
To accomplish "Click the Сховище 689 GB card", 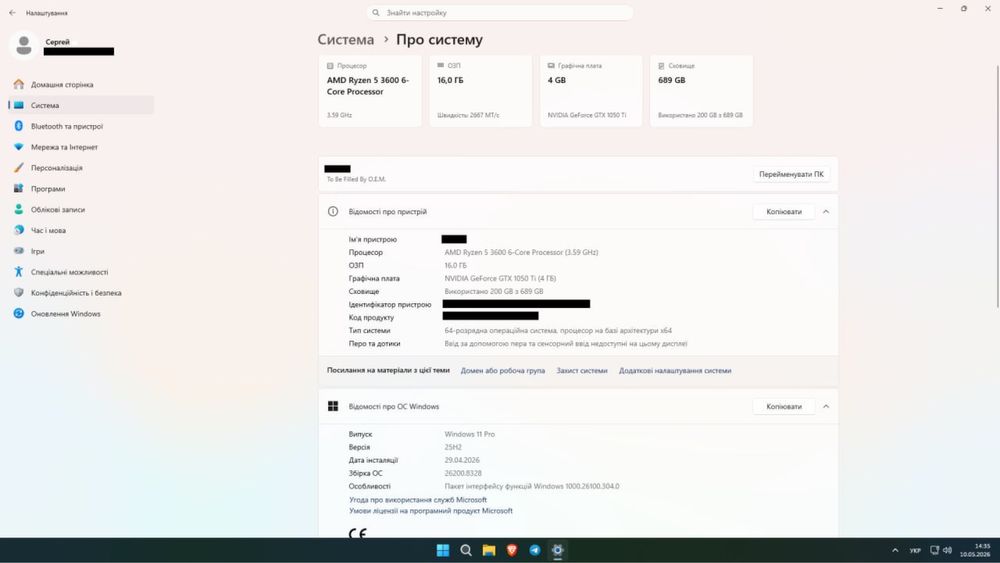I will tap(701, 91).
